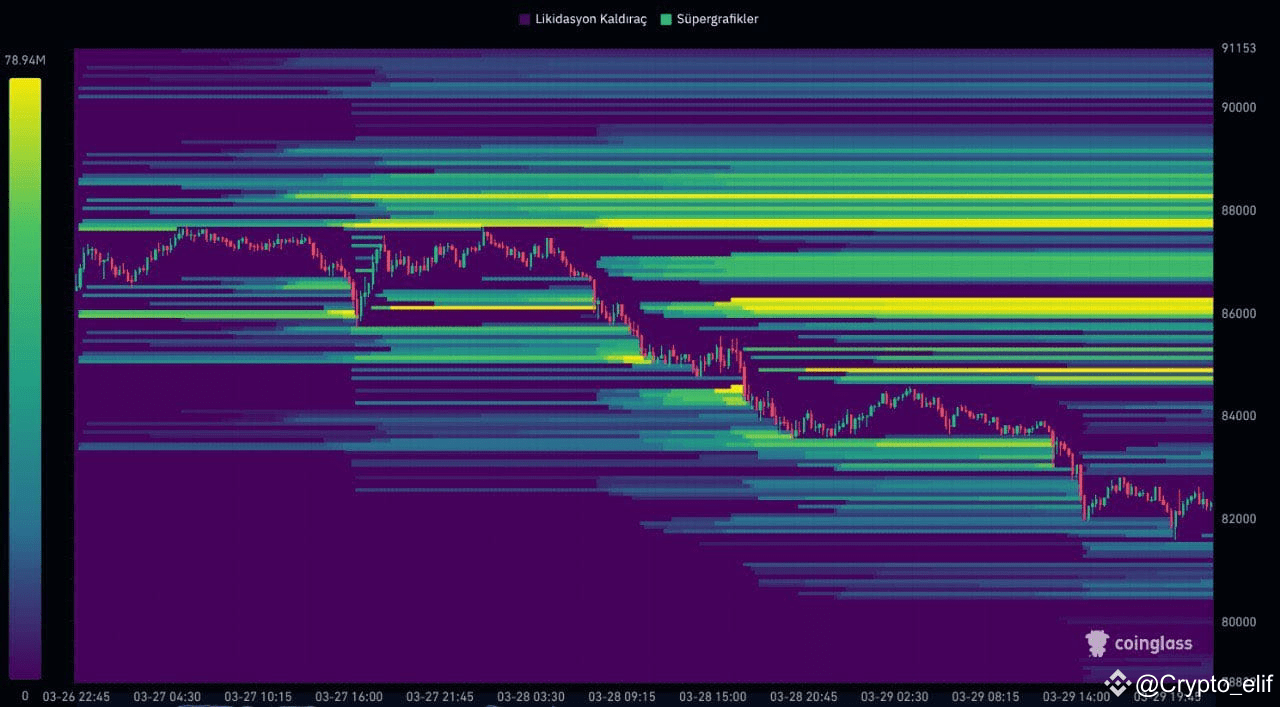1280x707 pixels.
Task: Click the coinglass watermark text link
Action: pyautogui.click(x=1152, y=643)
